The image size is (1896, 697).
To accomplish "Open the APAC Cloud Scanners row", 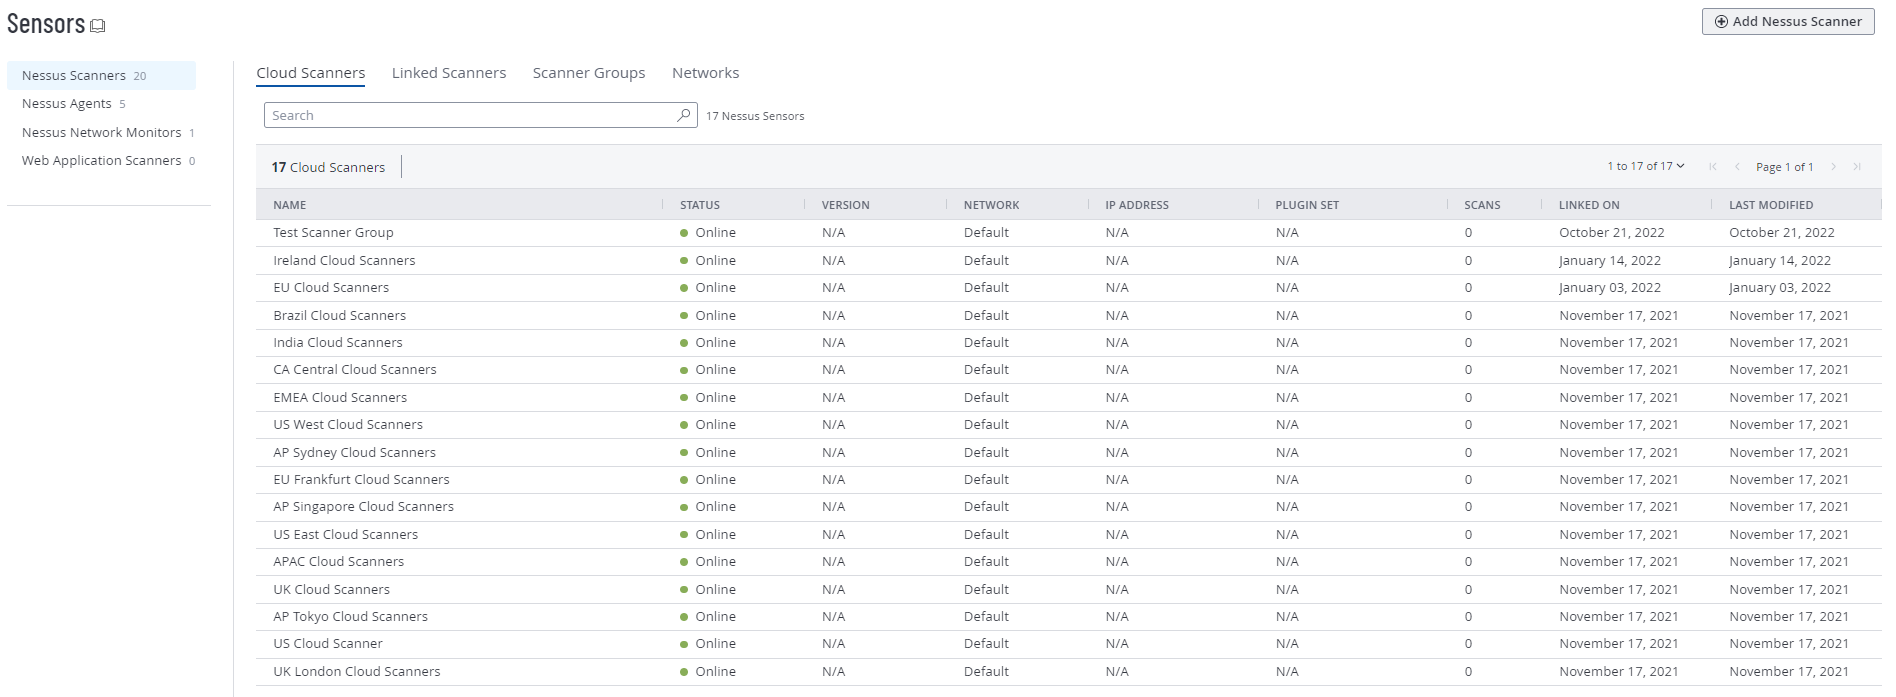I will point(1069,562).
